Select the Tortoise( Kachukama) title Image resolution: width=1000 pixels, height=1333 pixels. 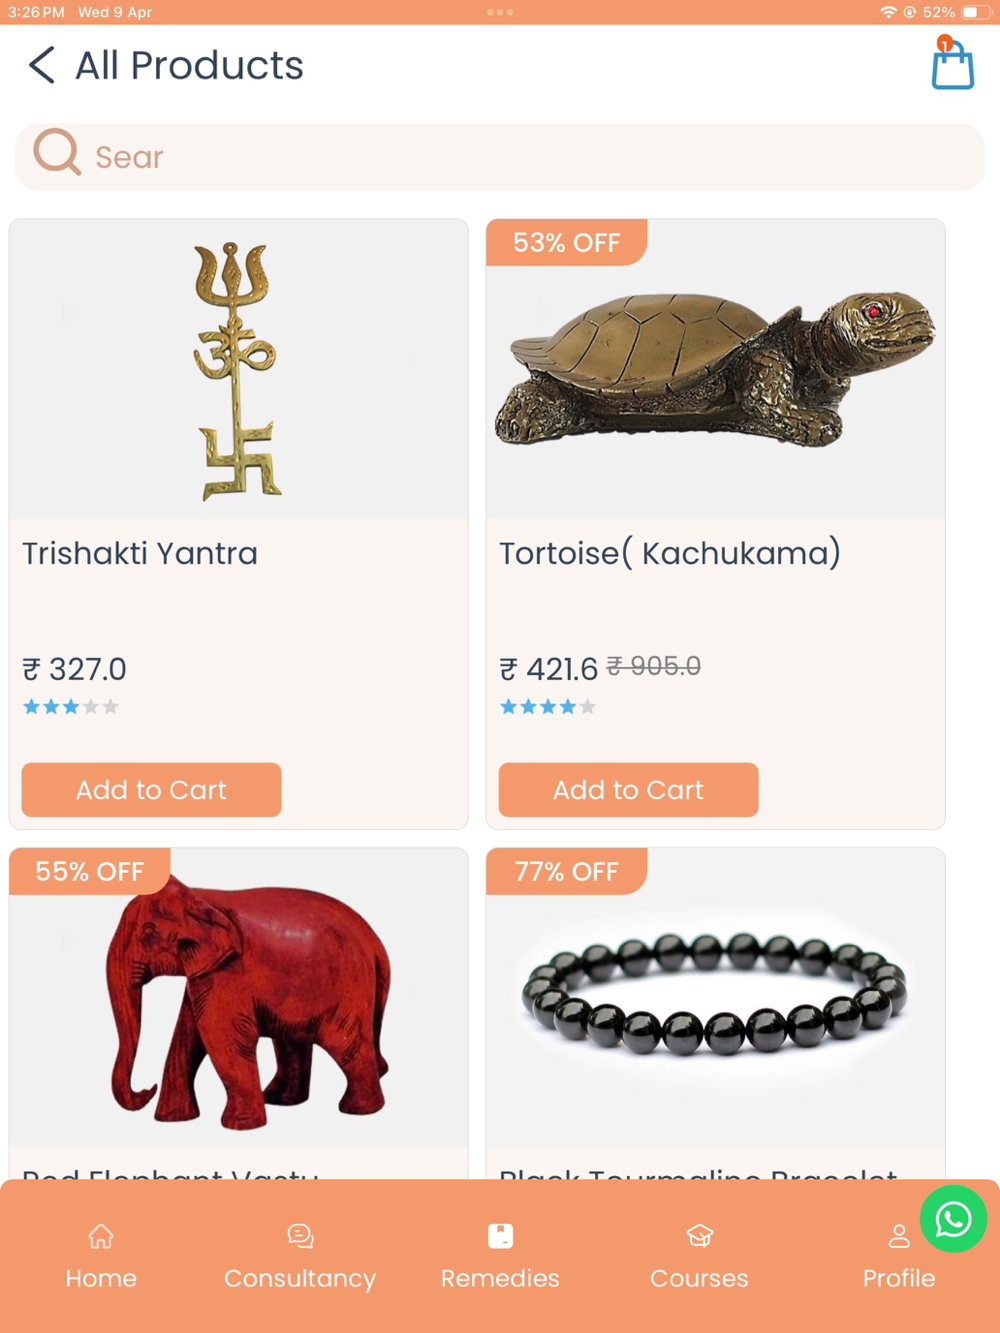(x=670, y=553)
